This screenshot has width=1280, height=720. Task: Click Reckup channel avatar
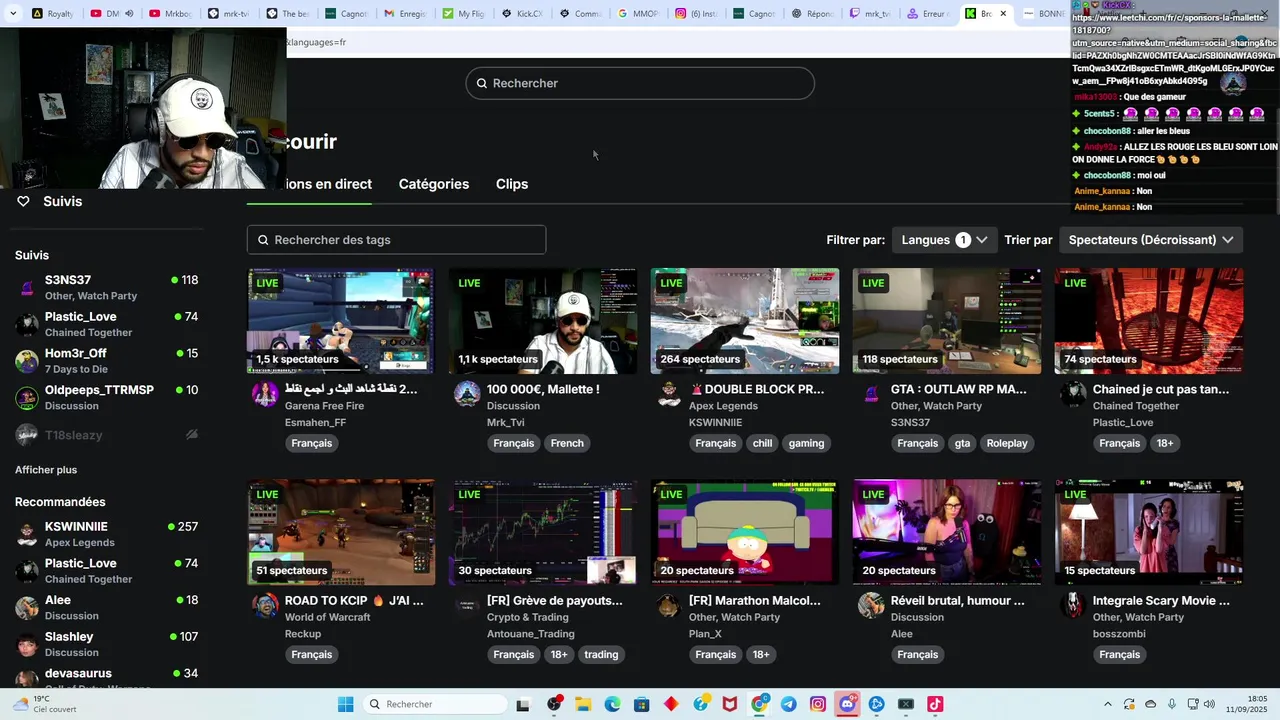(x=265, y=605)
